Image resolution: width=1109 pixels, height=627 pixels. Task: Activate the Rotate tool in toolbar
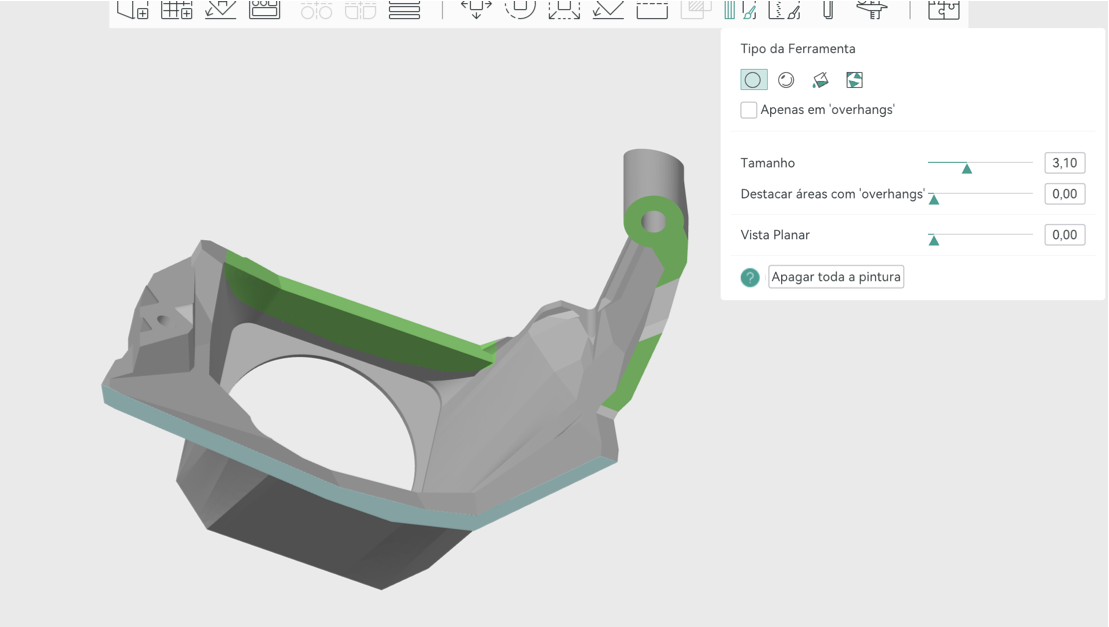coord(520,10)
